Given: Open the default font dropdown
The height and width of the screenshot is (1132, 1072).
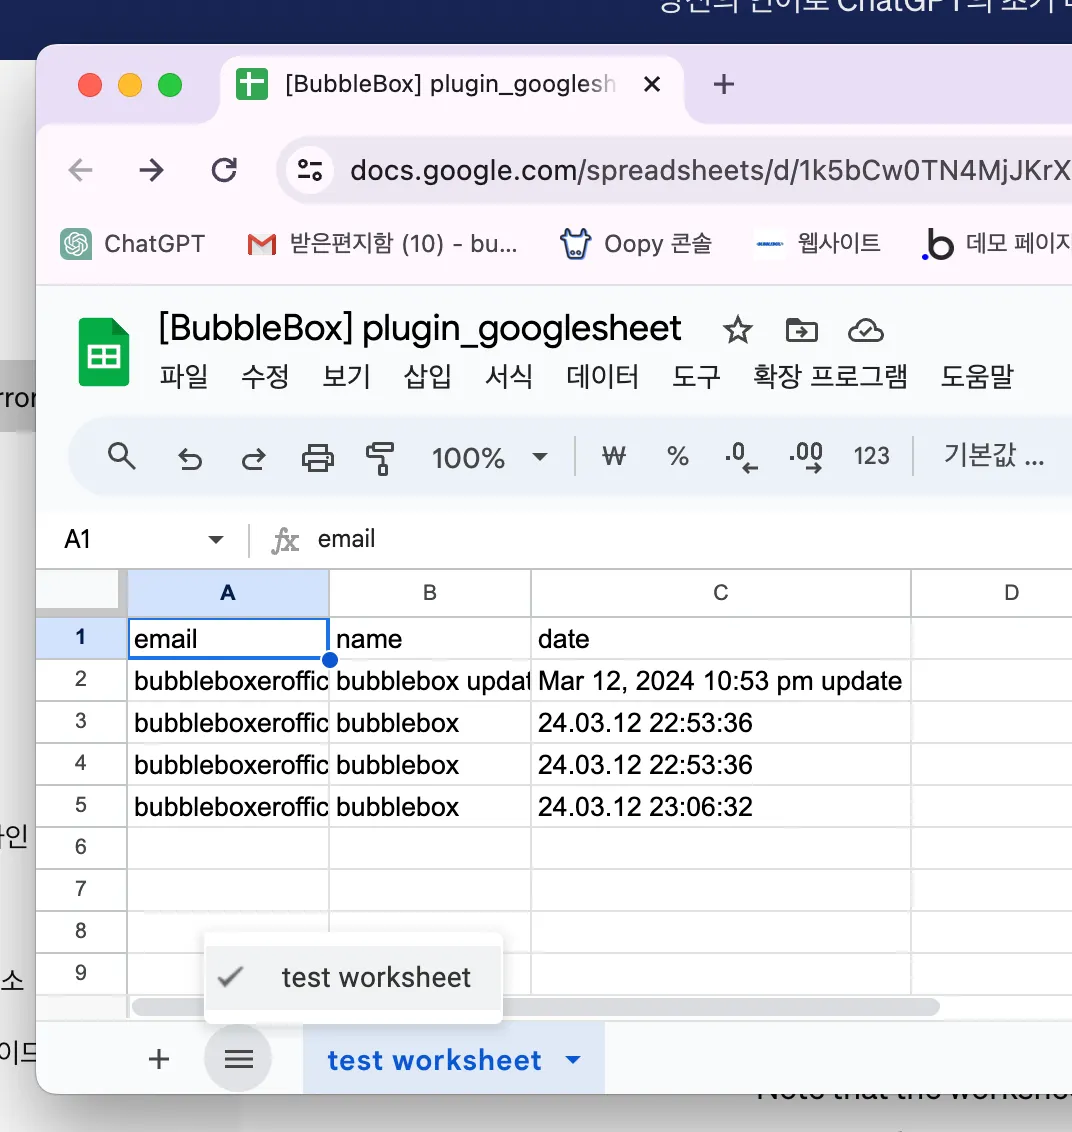Looking at the screenshot, I should 993,456.
